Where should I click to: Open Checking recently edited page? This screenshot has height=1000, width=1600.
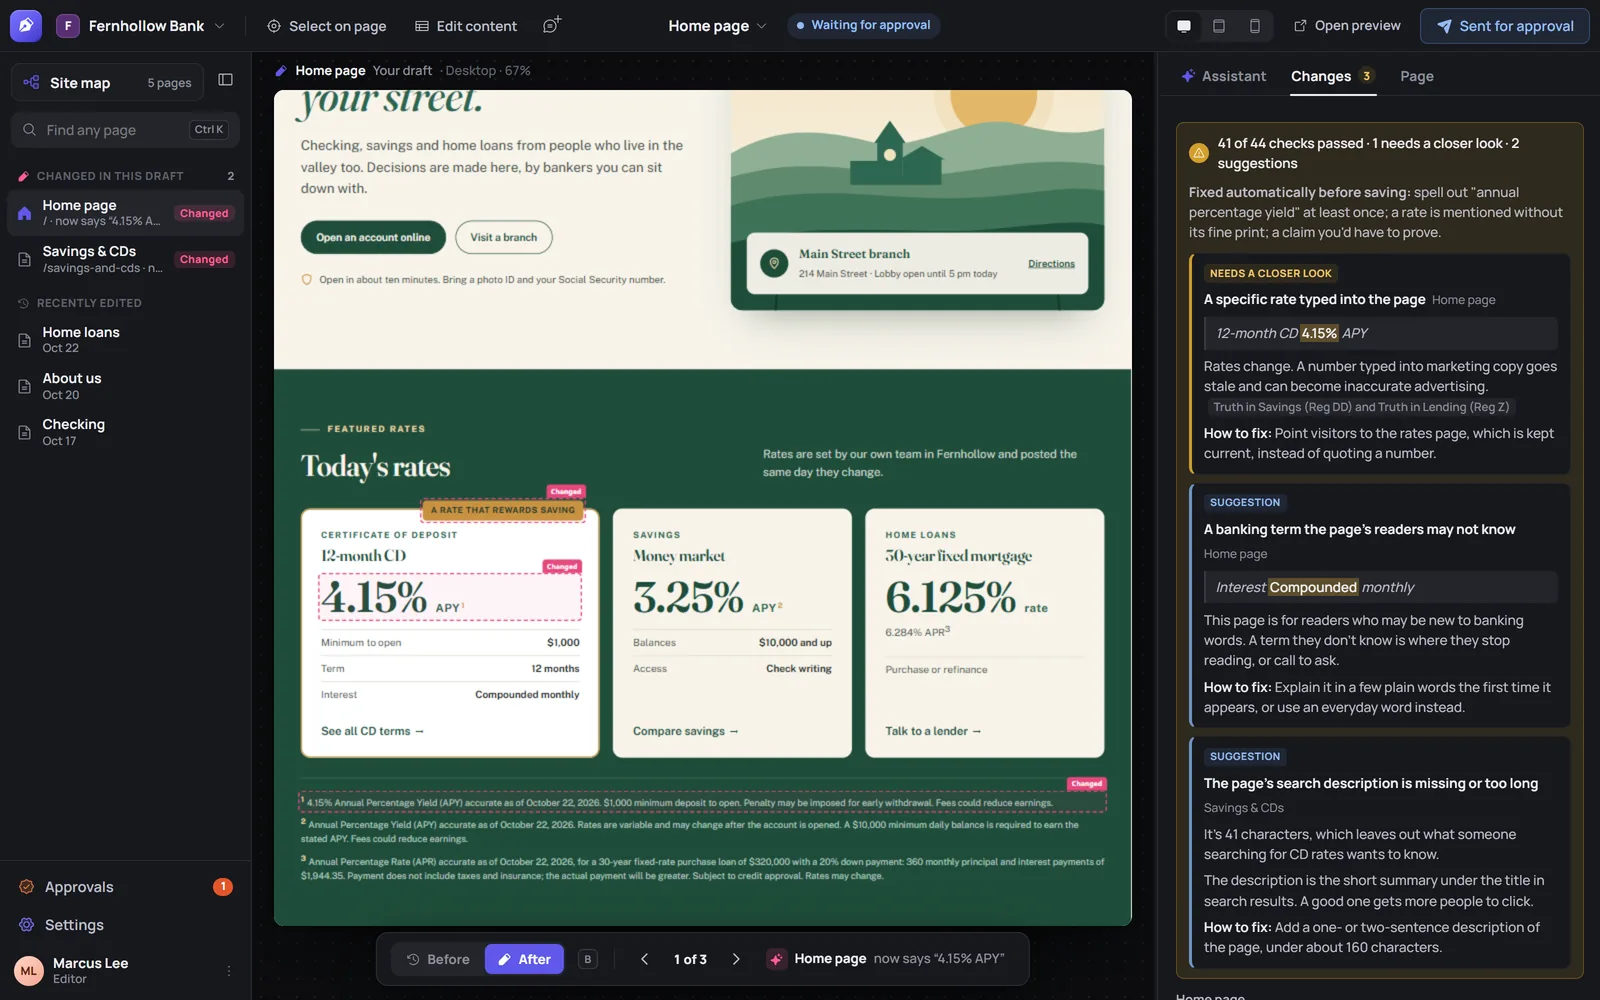coord(125,432)
